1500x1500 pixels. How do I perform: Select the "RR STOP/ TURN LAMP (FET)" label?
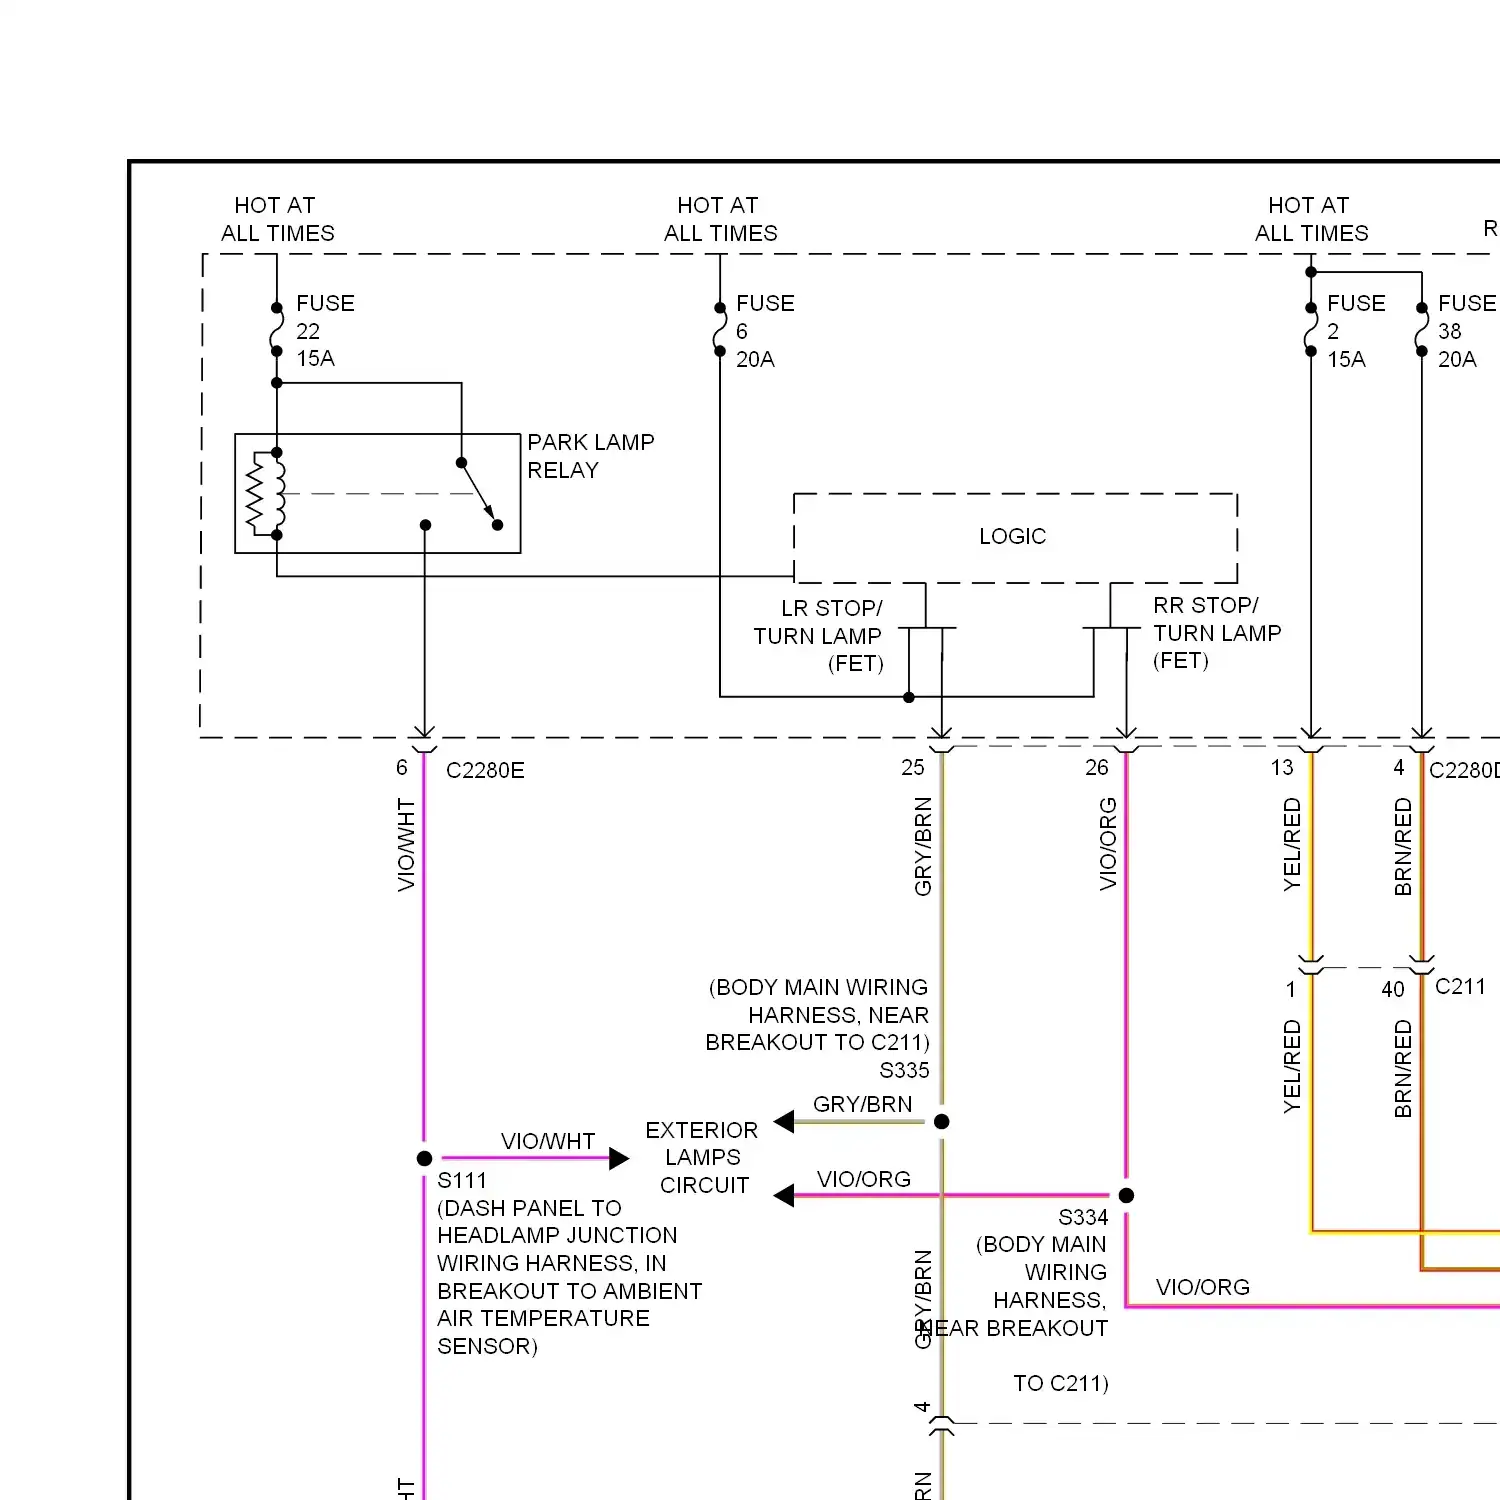tap(1217, 633)
